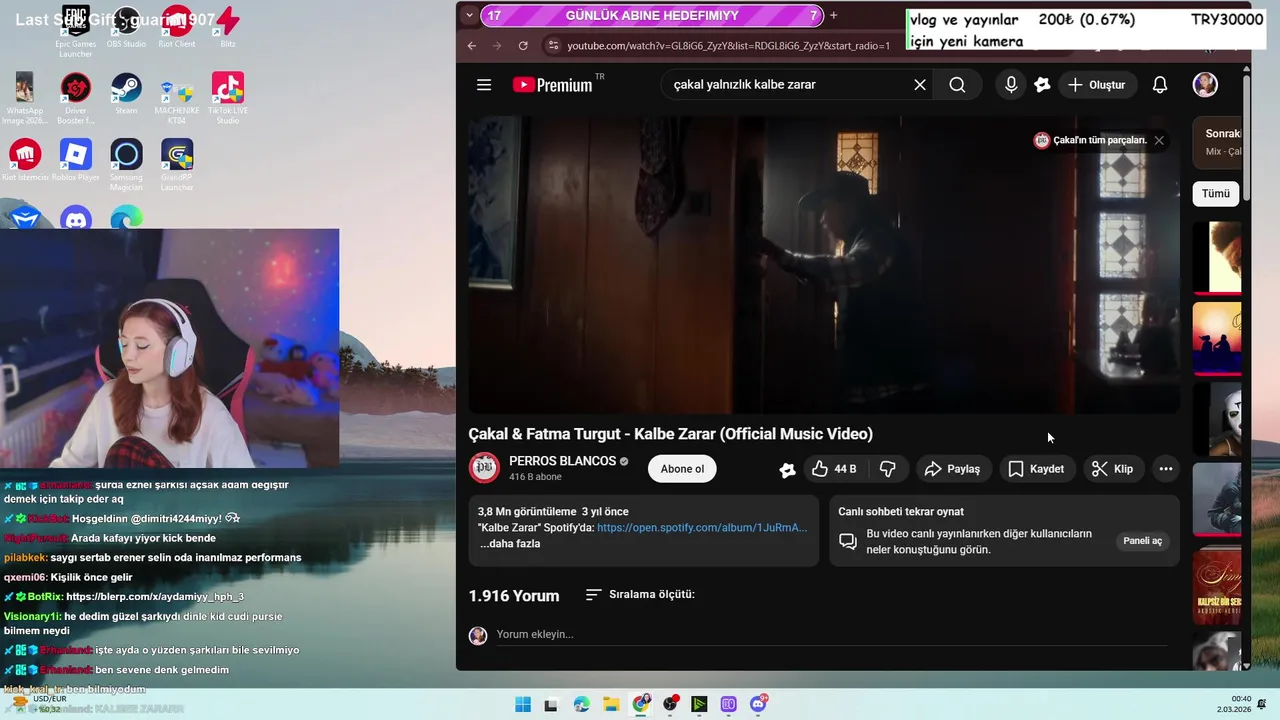
Task: Like the video with 44 B
Action: (834, 469)
